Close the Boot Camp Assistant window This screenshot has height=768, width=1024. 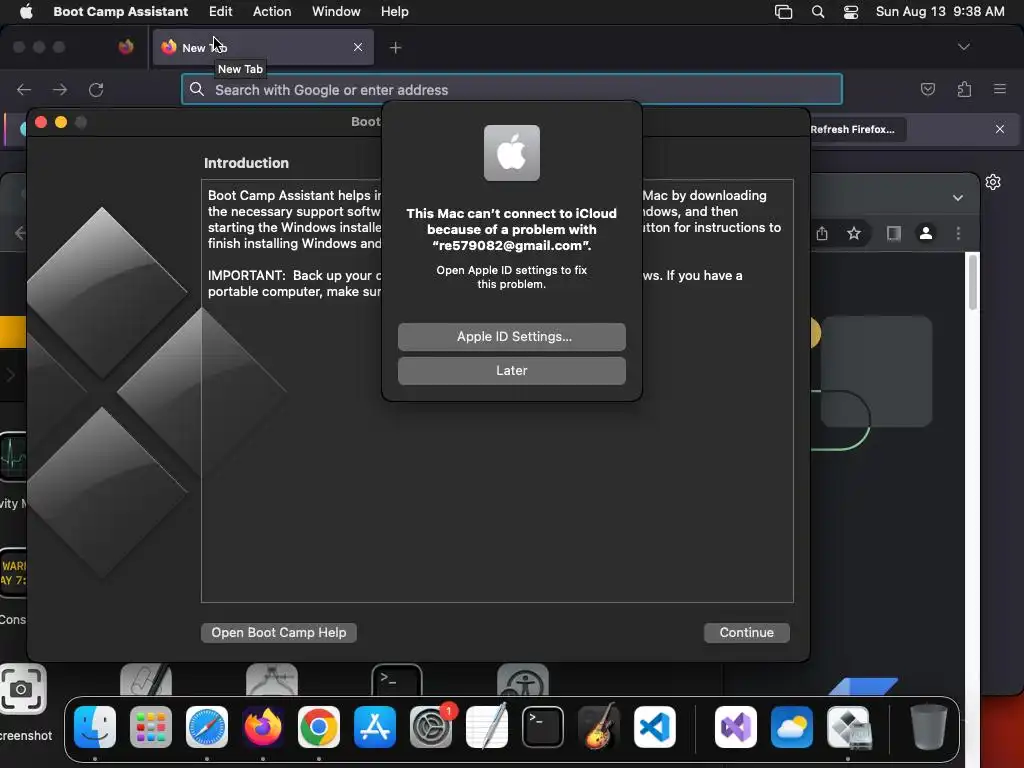click(40, 122)
